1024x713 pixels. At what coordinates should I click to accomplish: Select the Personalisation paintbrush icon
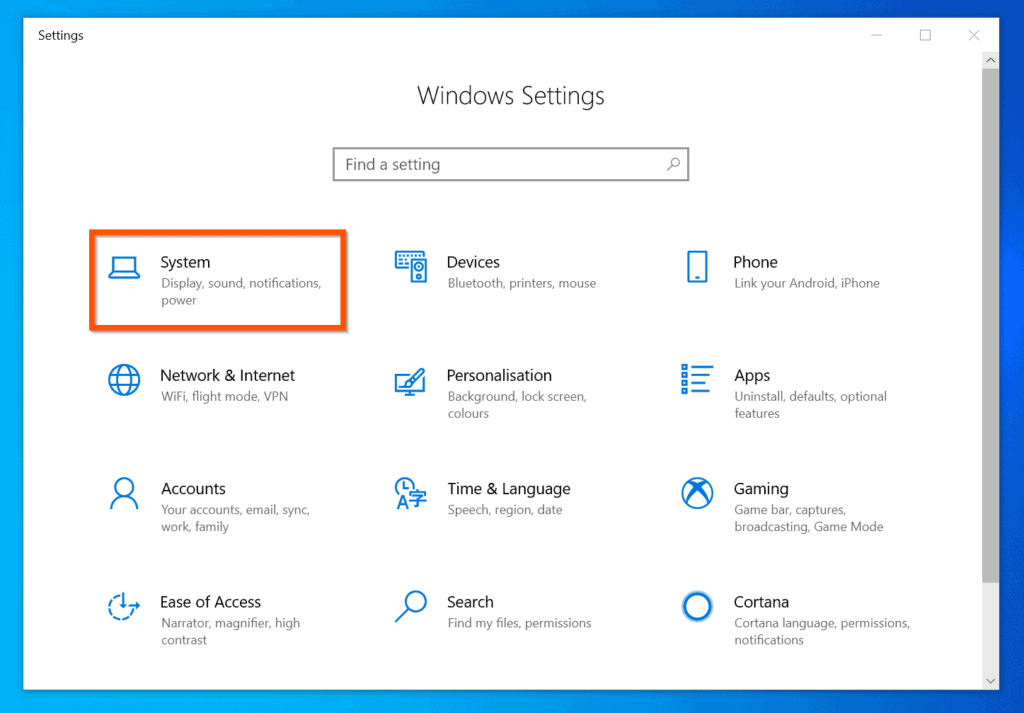tap(410, 381)
